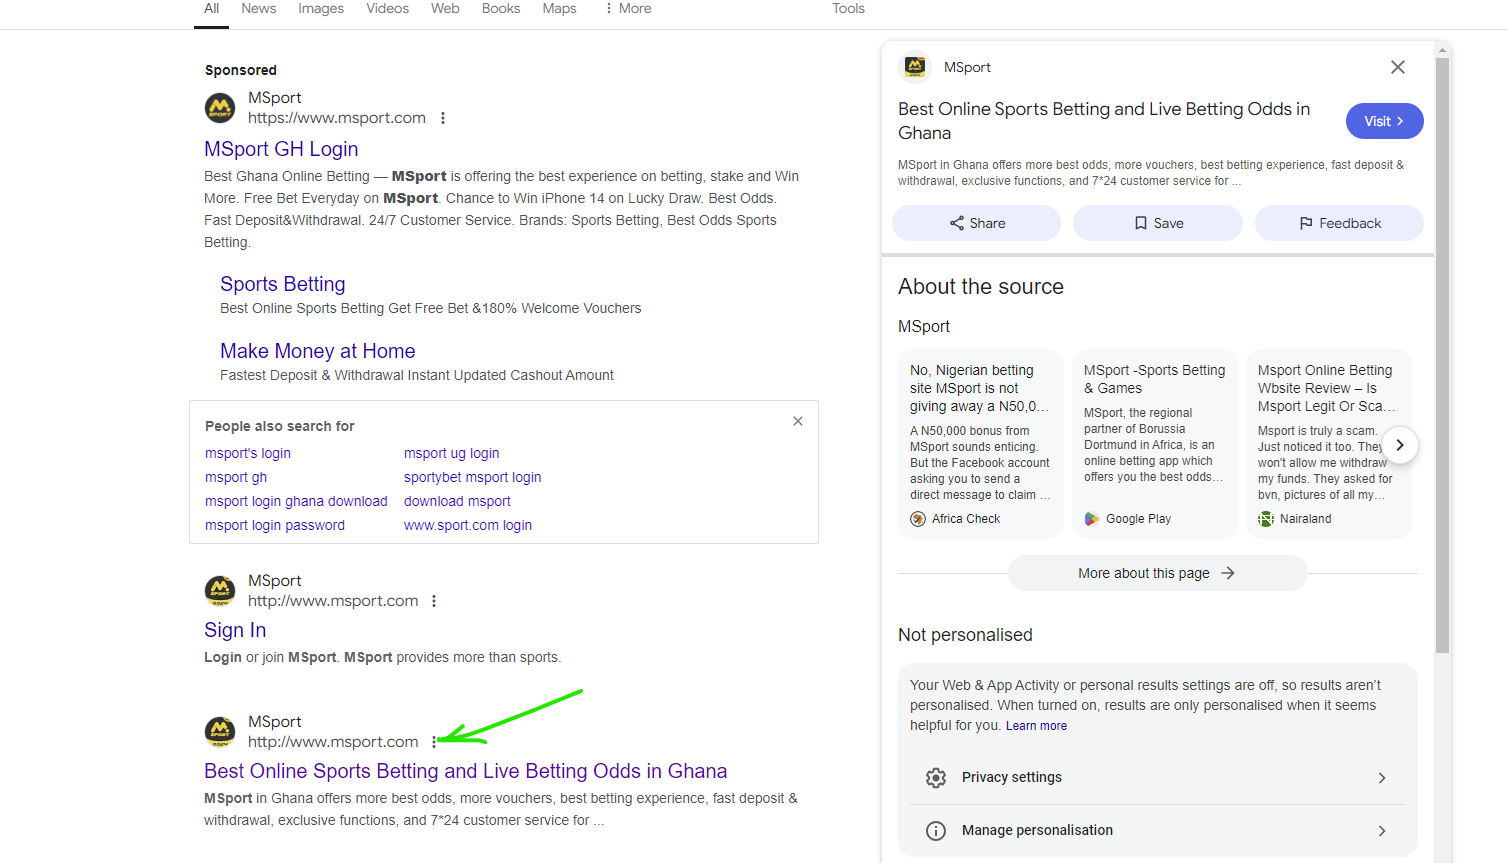
Task: Open the three-dot menu for the Sign In result
Action: coord(434,601)
